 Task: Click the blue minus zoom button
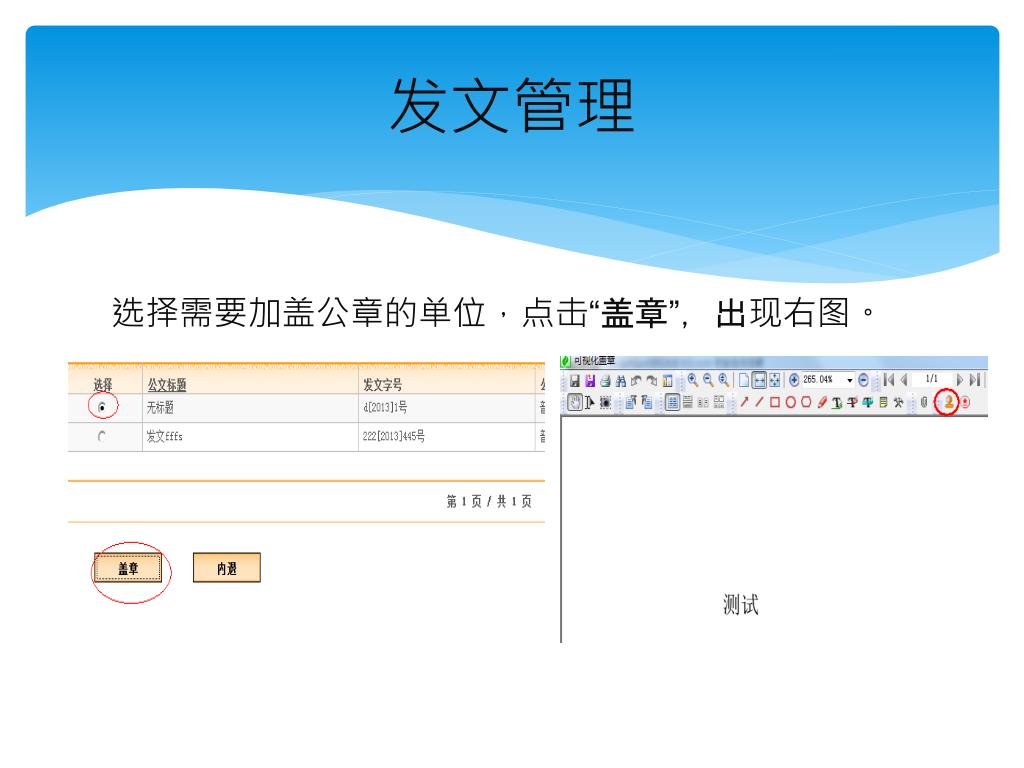coord(863,380)
